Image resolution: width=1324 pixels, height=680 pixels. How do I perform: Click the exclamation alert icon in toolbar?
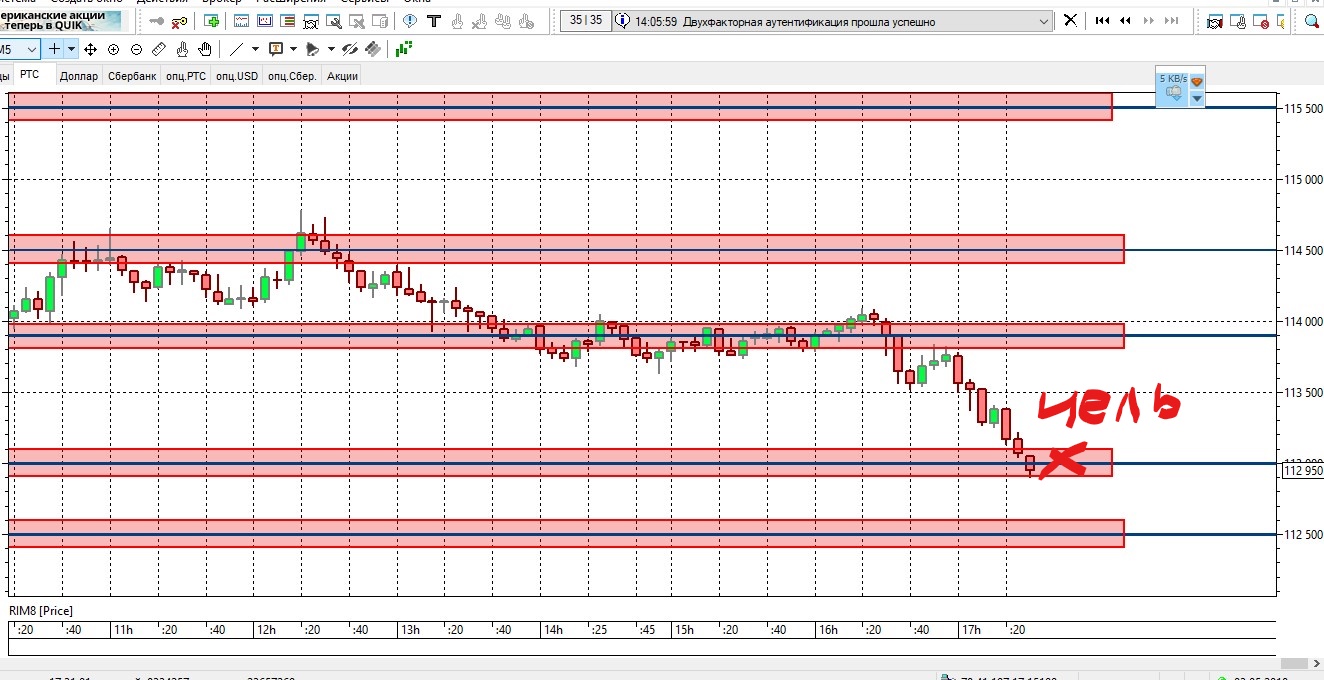pyautogui.click(x=410, y=21)
